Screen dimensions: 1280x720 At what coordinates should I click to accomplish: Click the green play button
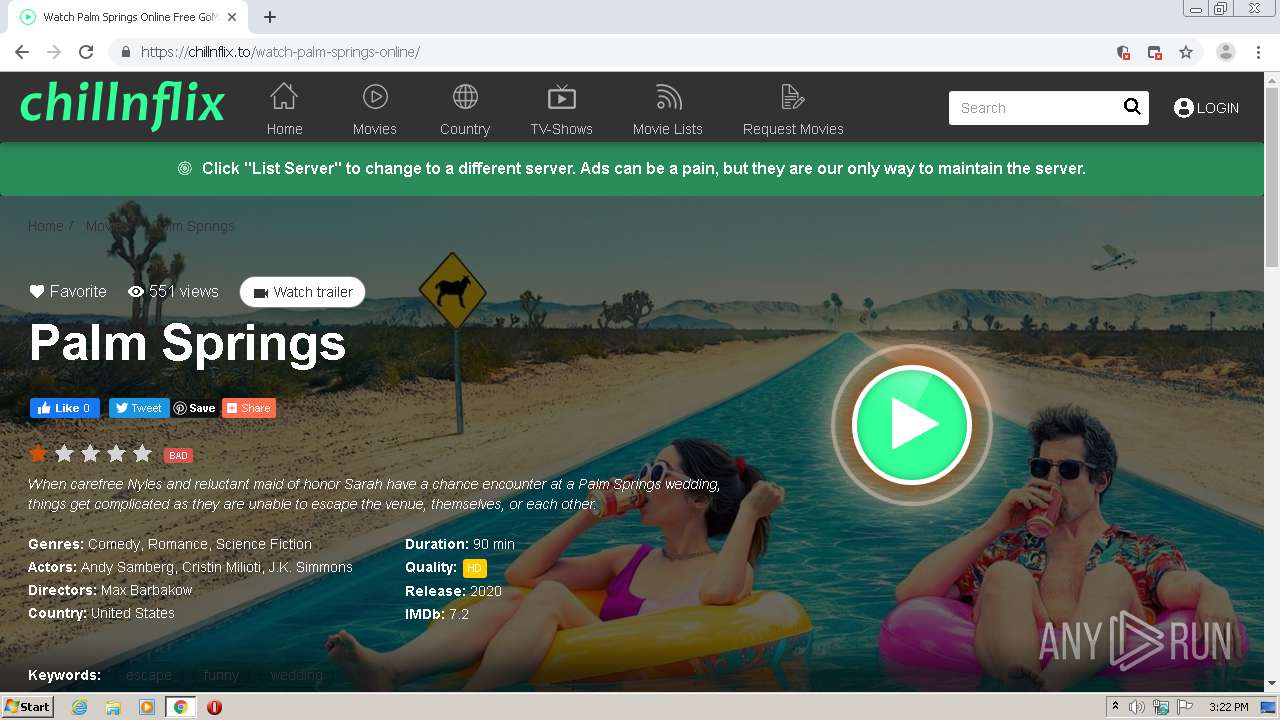(911, 425)
